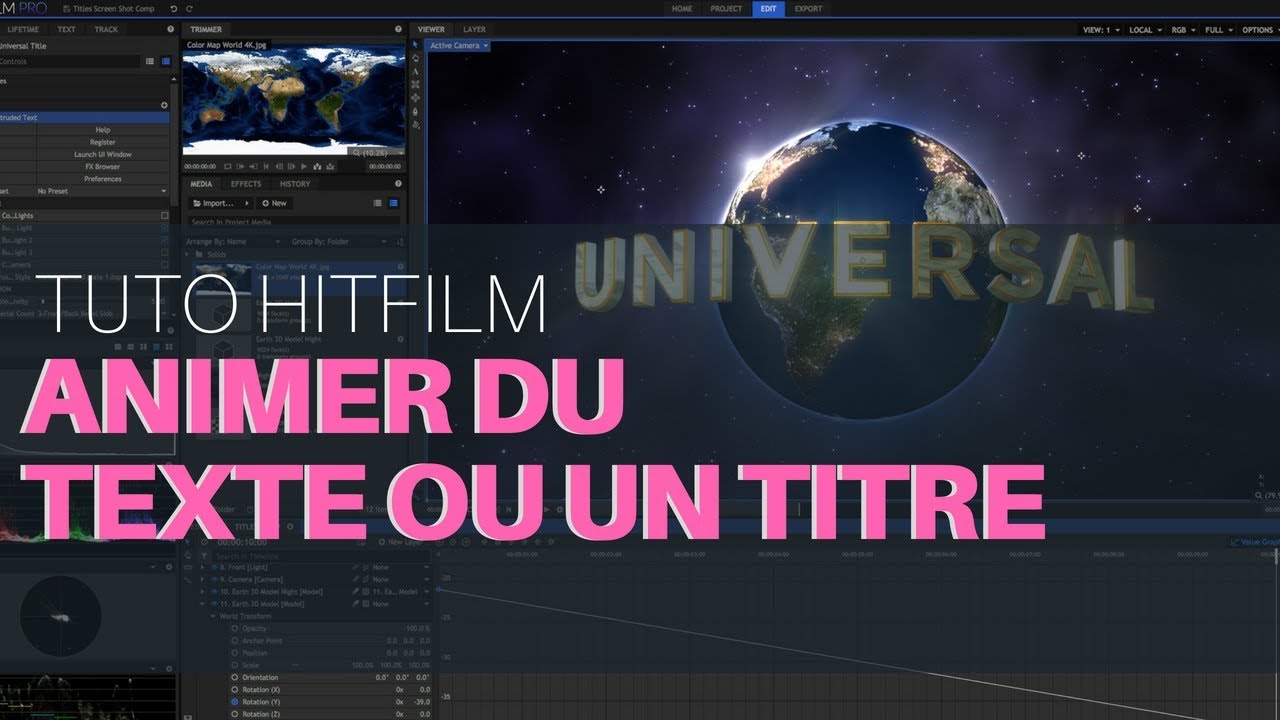1280x720 pixels.
Task: Click Register button
Action: click(x=103, y=142)
